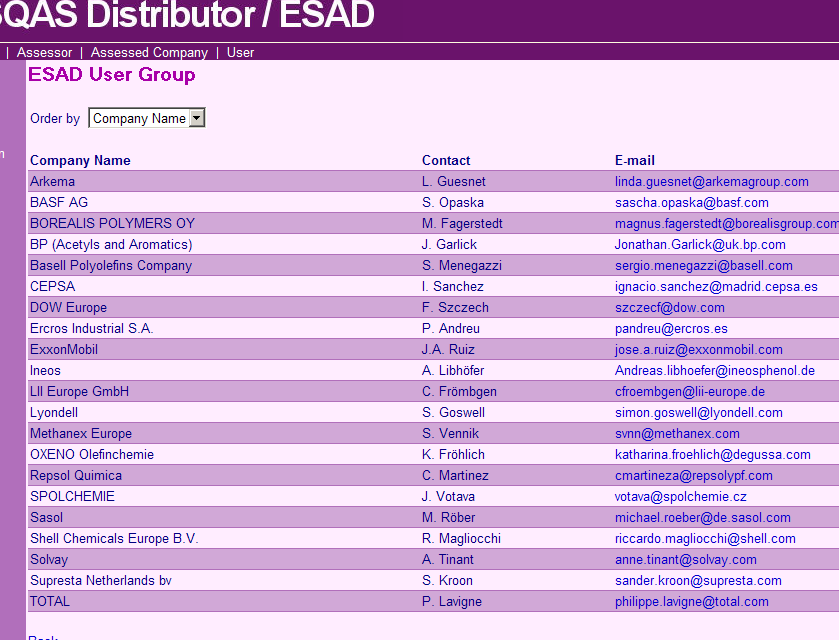The image size is (839, 640).
Task: Click riccardo.magliocchi@shell.com email link
Action: pos(705,538)
